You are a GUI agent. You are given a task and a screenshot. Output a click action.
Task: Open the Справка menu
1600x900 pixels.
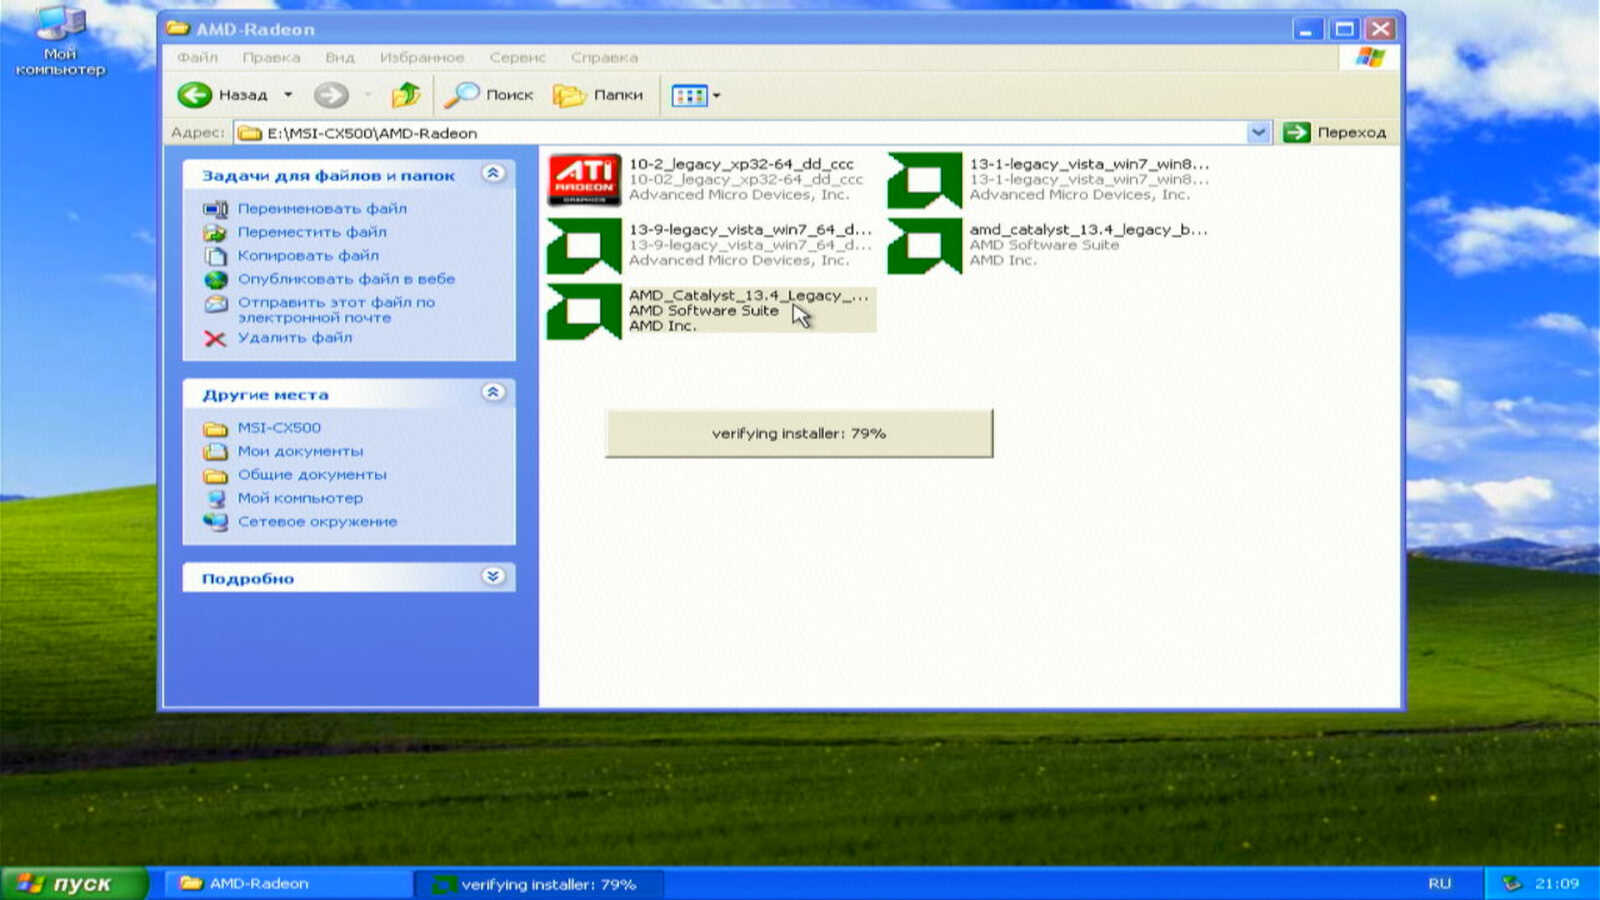coord(604,58)
